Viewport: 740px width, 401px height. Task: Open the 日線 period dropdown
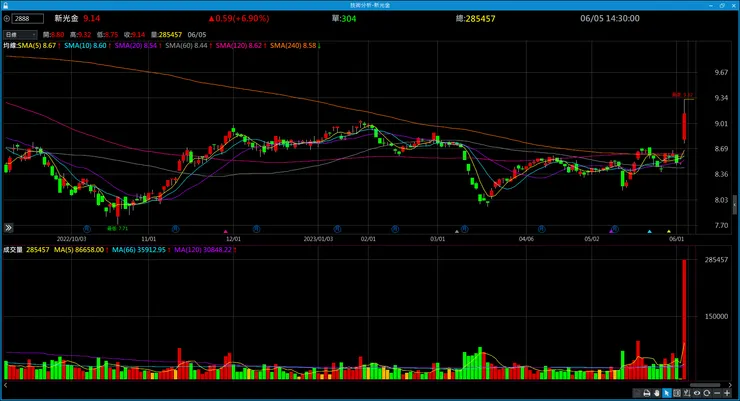click(20, 35)
